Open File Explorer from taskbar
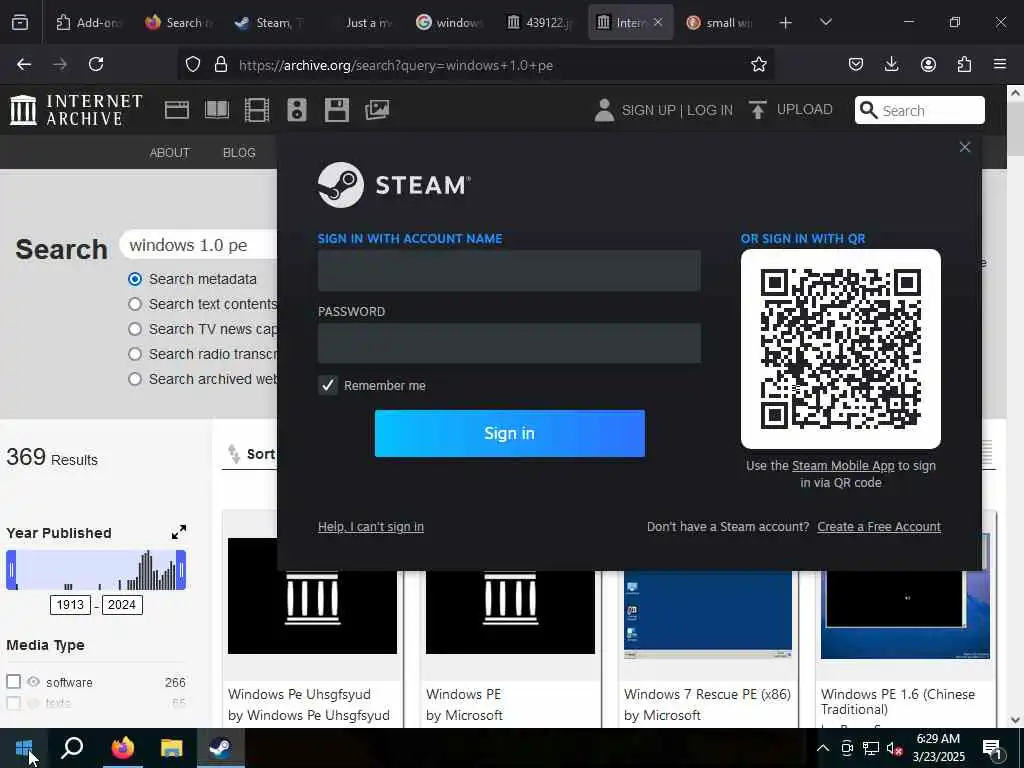The height and width of the screenshot is (768, 1024). (x=172, y=748)
